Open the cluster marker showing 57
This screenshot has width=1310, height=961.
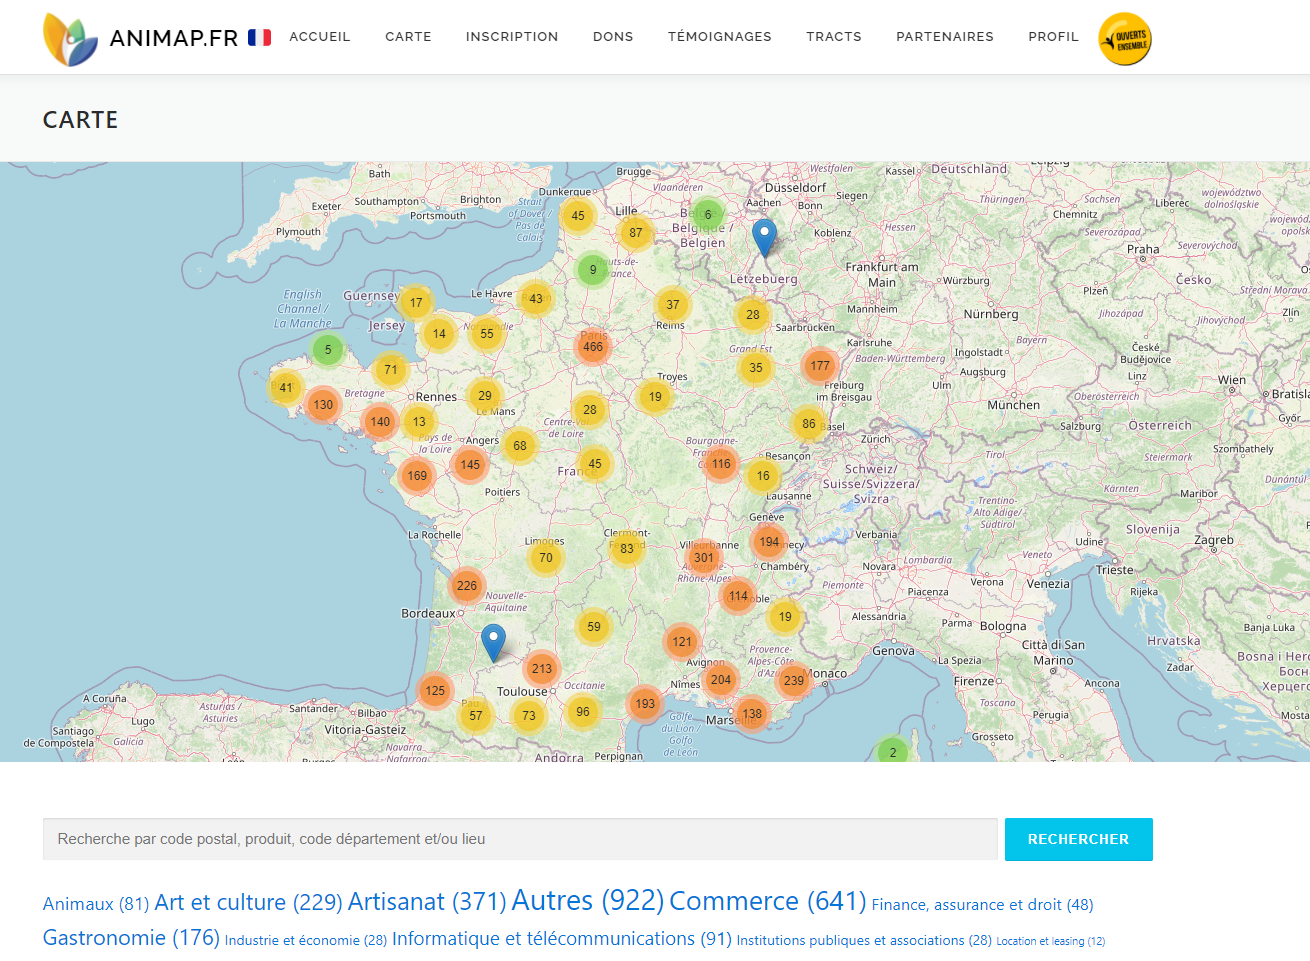click(476, 716)
